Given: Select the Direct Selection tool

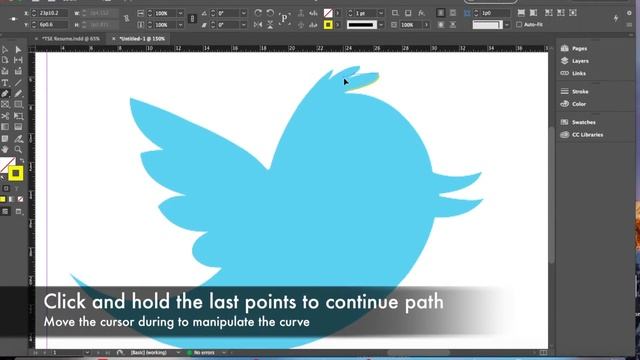Looking at the screenshot, I should (x=18, y=49).
